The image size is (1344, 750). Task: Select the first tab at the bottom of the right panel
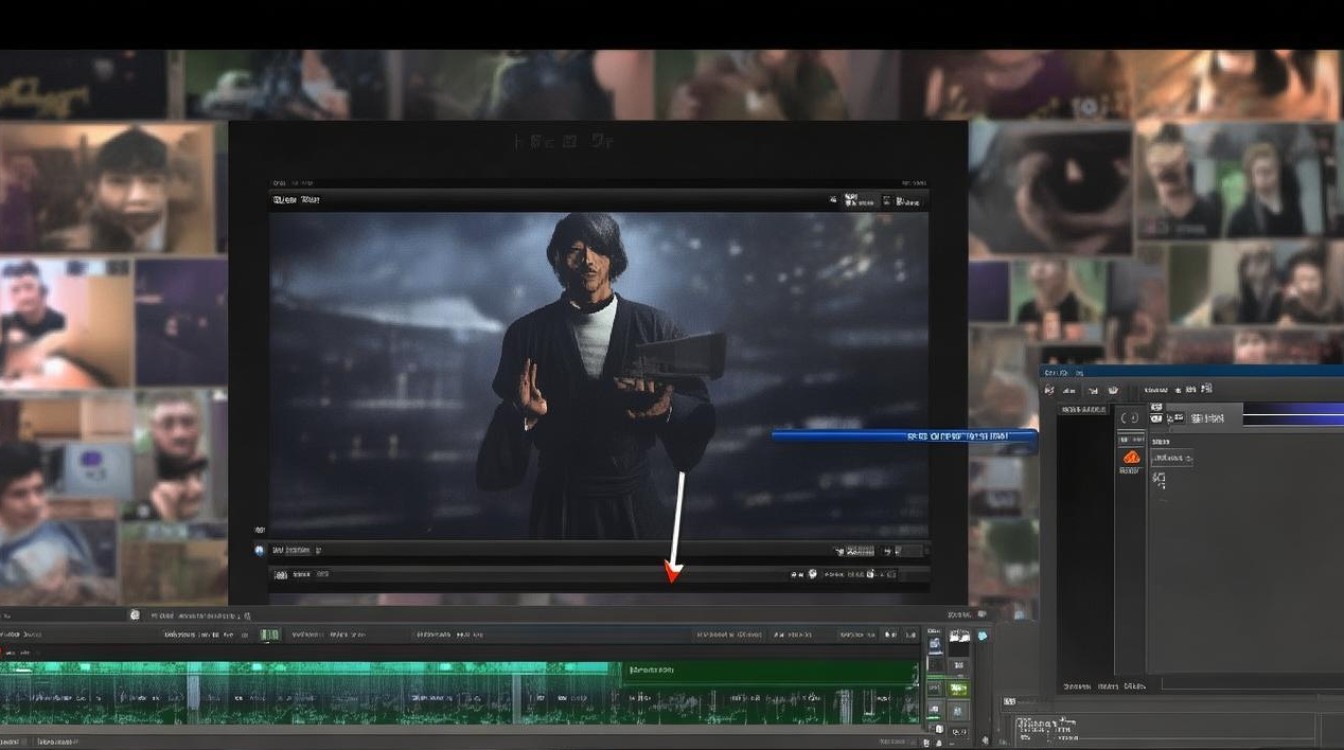tap(1076, 686)
